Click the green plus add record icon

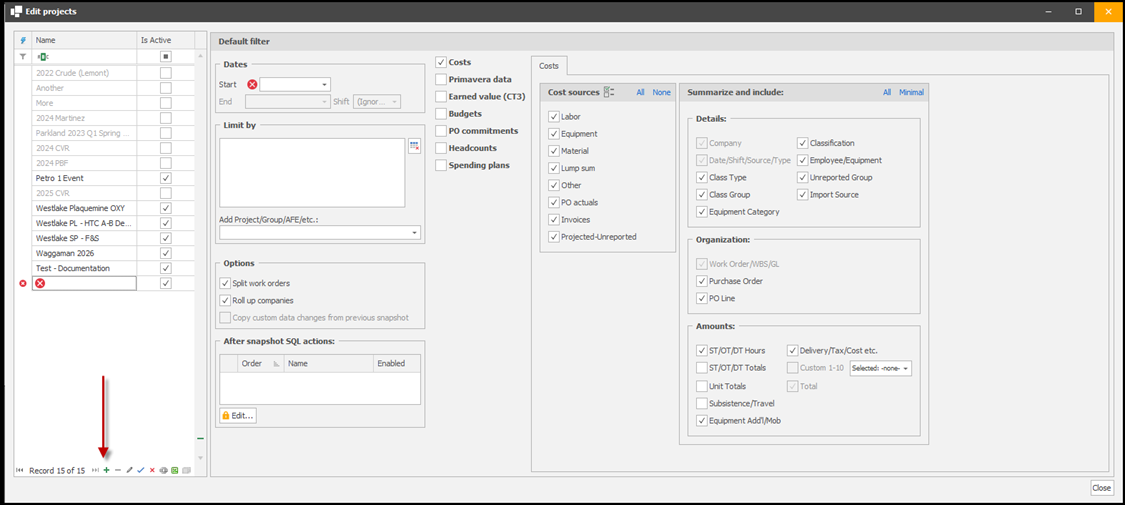tap(107, 470)
